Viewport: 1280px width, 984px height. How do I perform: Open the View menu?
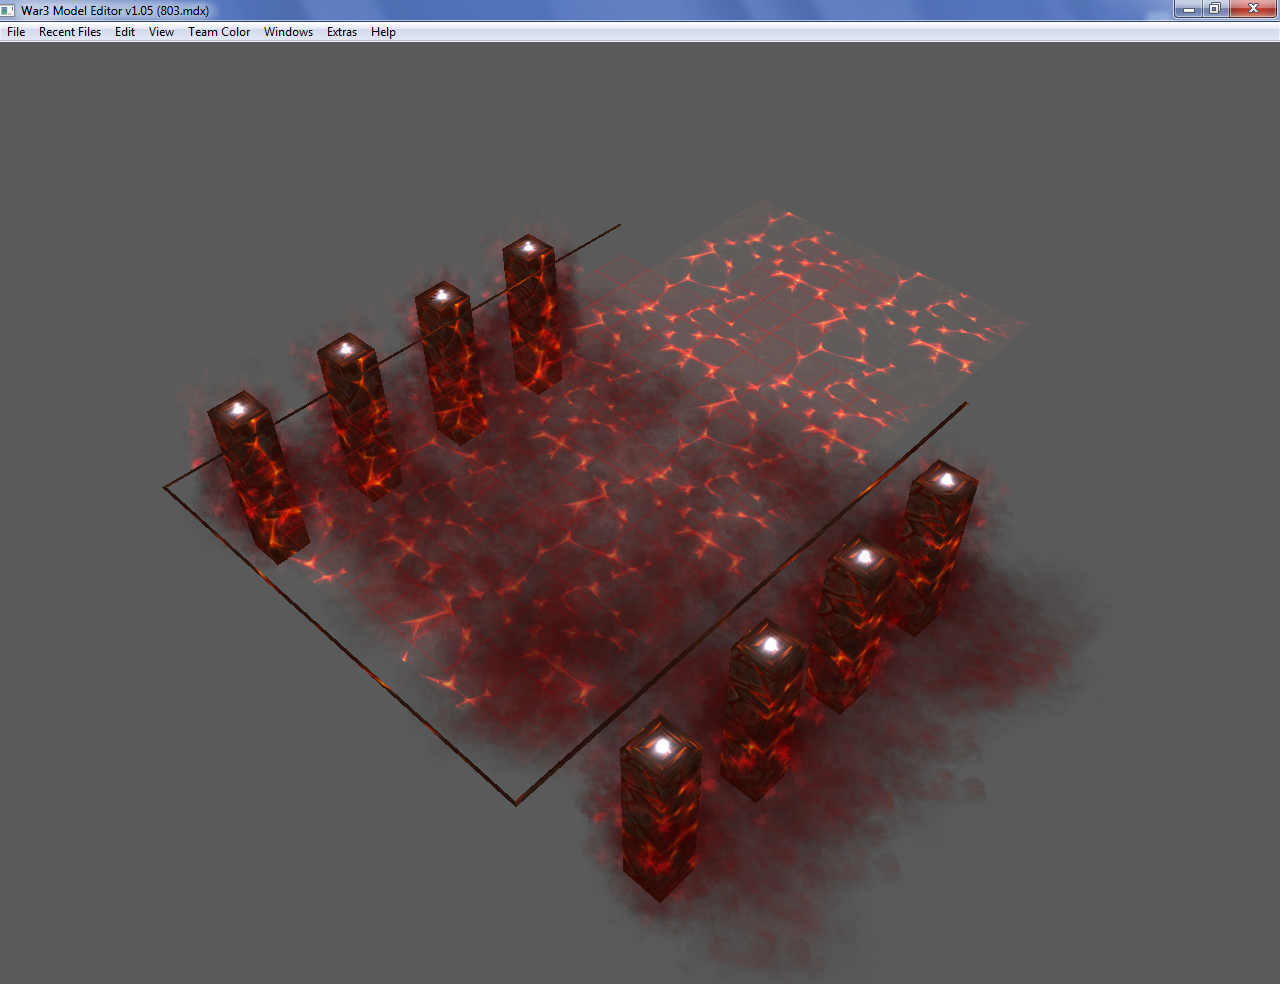161,32
